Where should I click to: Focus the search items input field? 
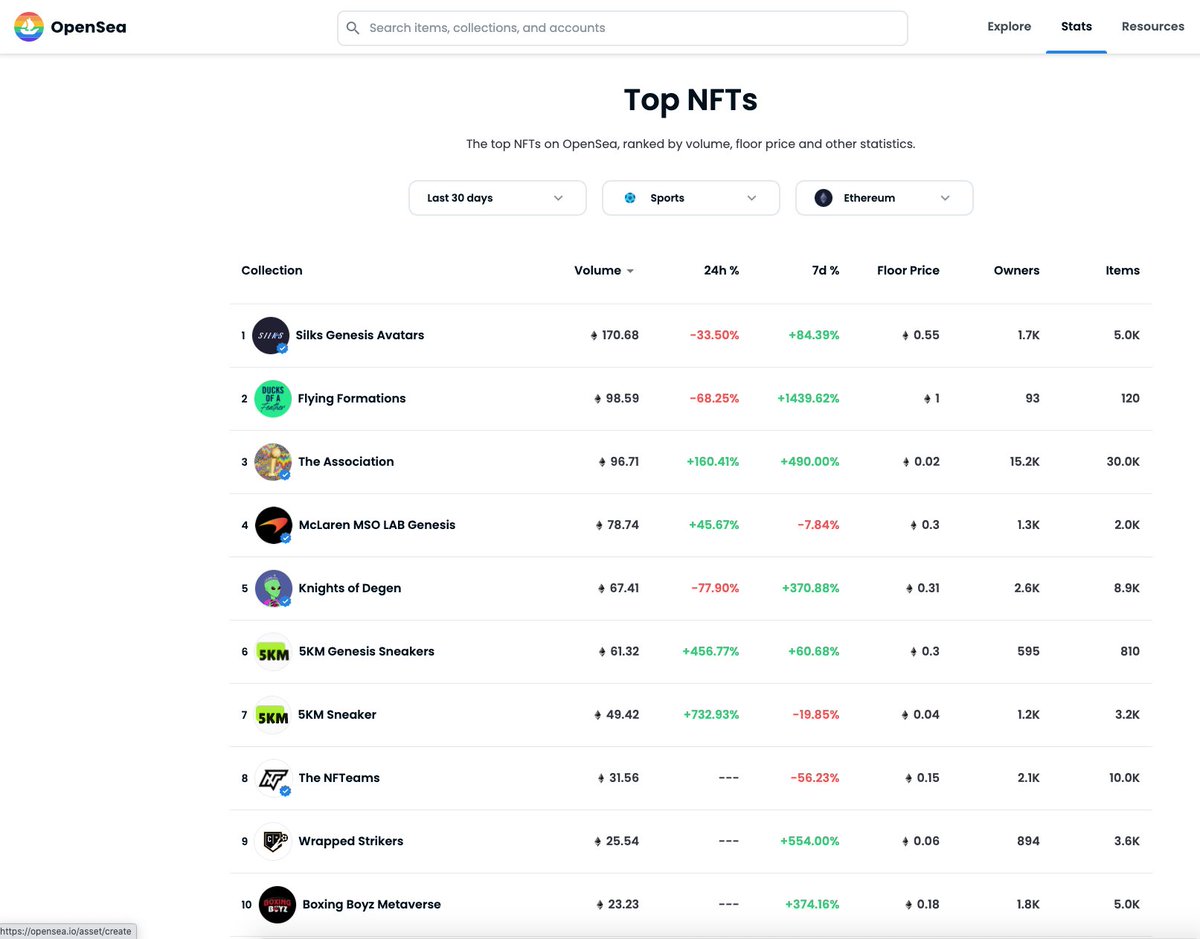coord(622,28)
